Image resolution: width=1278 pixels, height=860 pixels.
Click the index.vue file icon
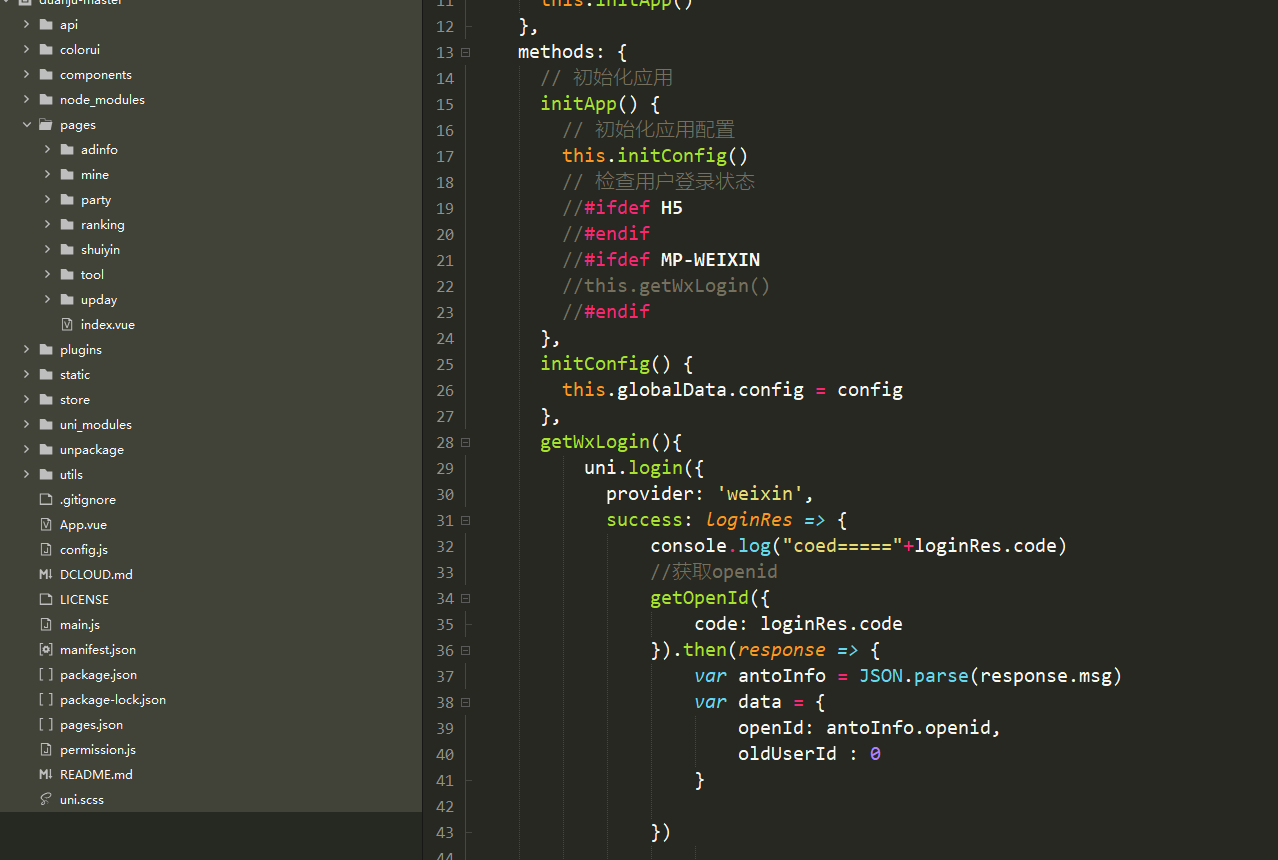[67, 324]
